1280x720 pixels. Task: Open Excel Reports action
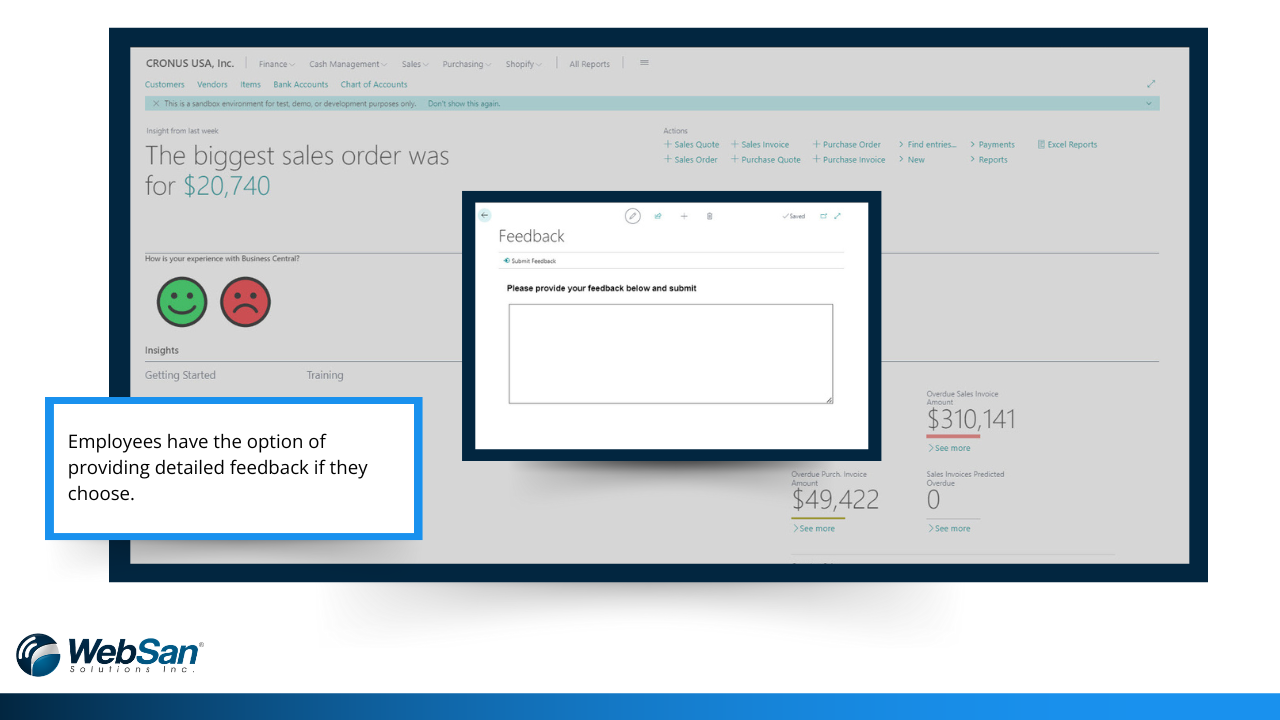coord(1067,144)
